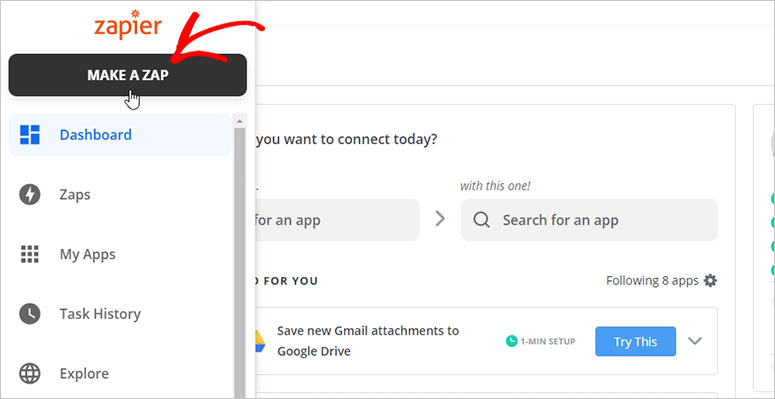Screen dimensions: 775x399
Task: Select the Dashboard grid icon
Action: tap(30, 134)
